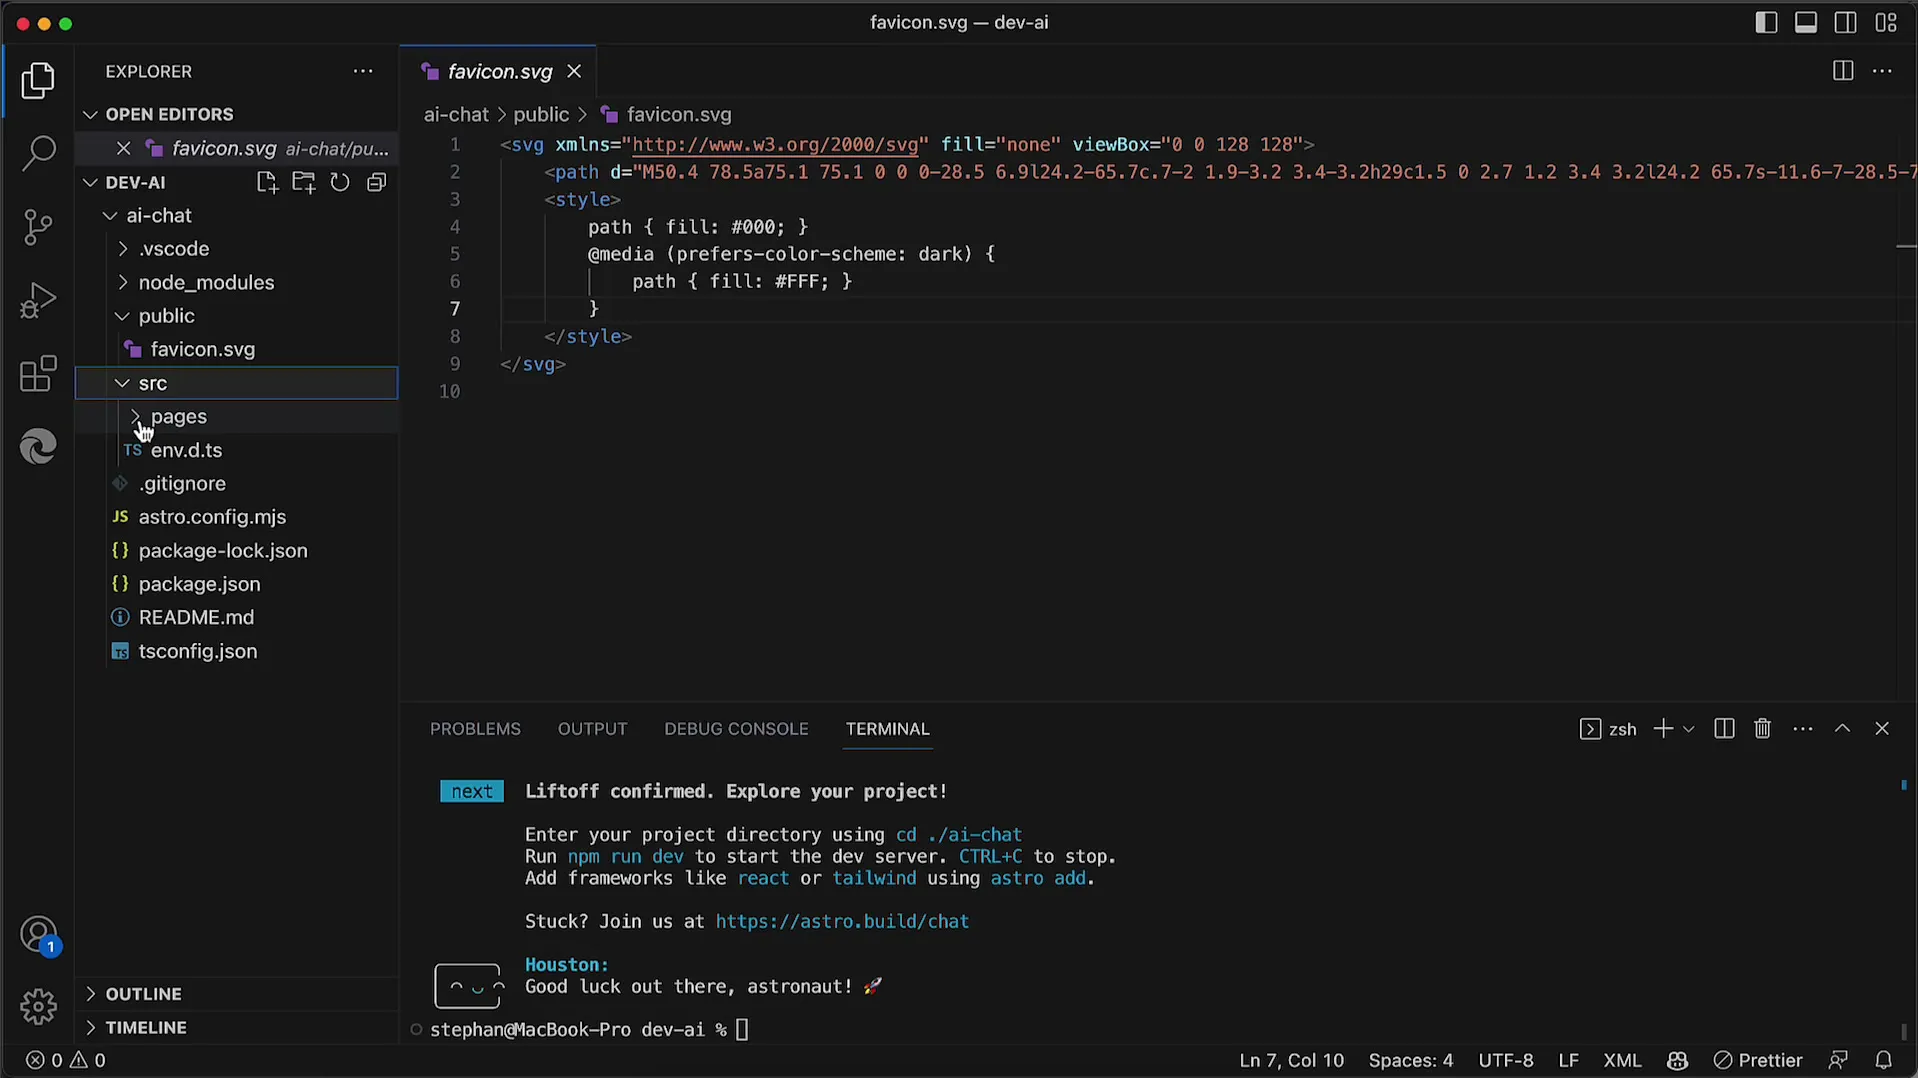Switch to the OUTPUT tab

pyautogui.click(x=592, y=729)
